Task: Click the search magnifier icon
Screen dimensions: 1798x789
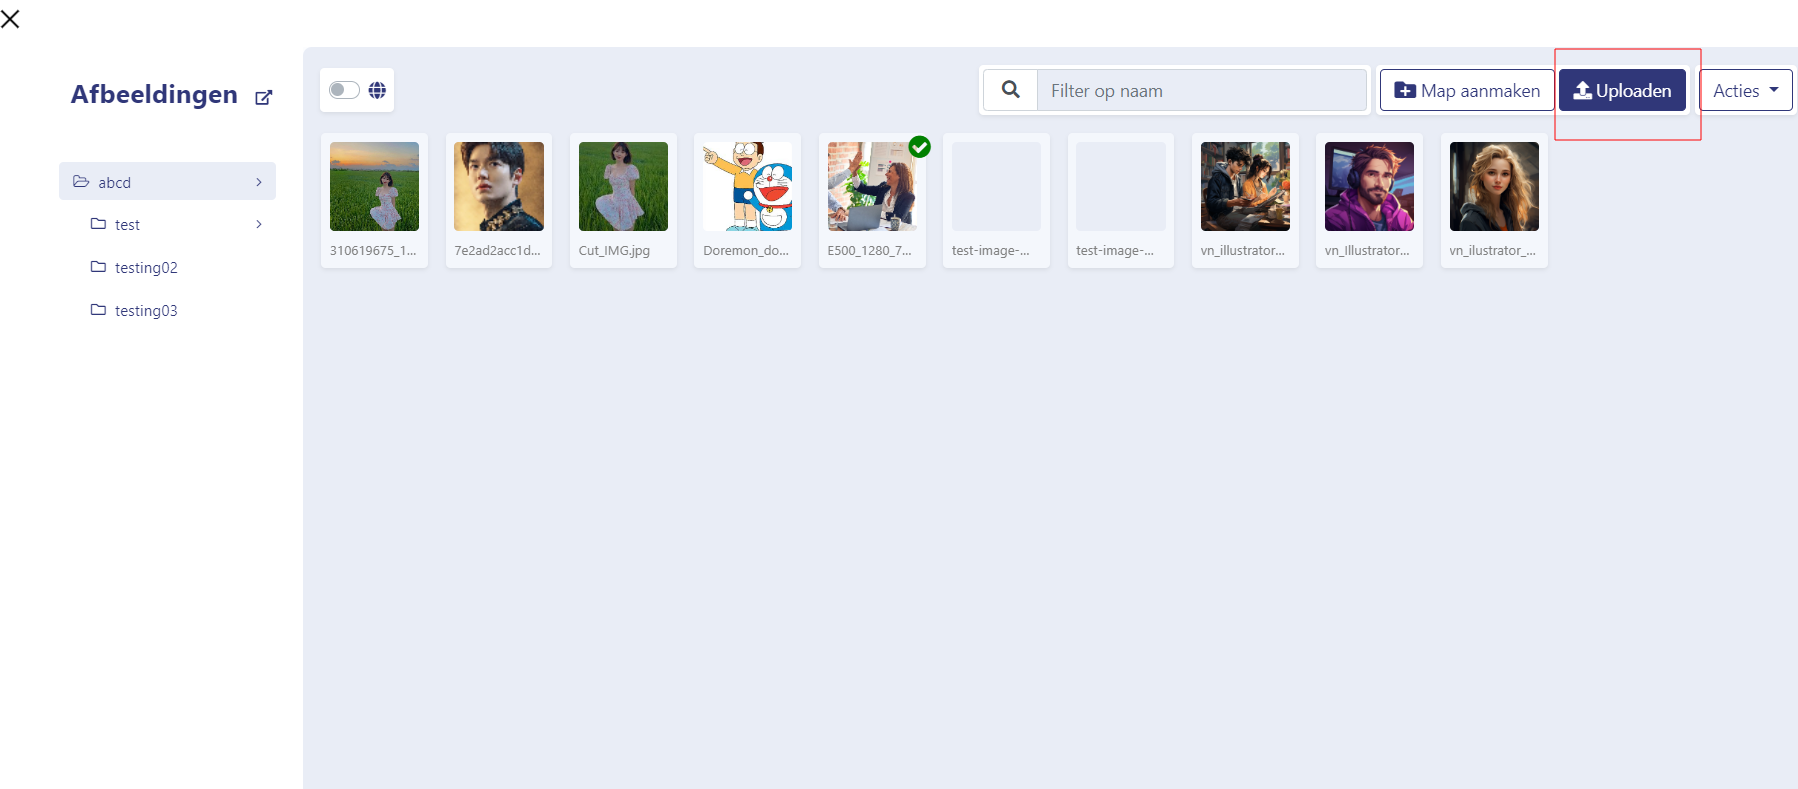Action: pos(1011,90)
